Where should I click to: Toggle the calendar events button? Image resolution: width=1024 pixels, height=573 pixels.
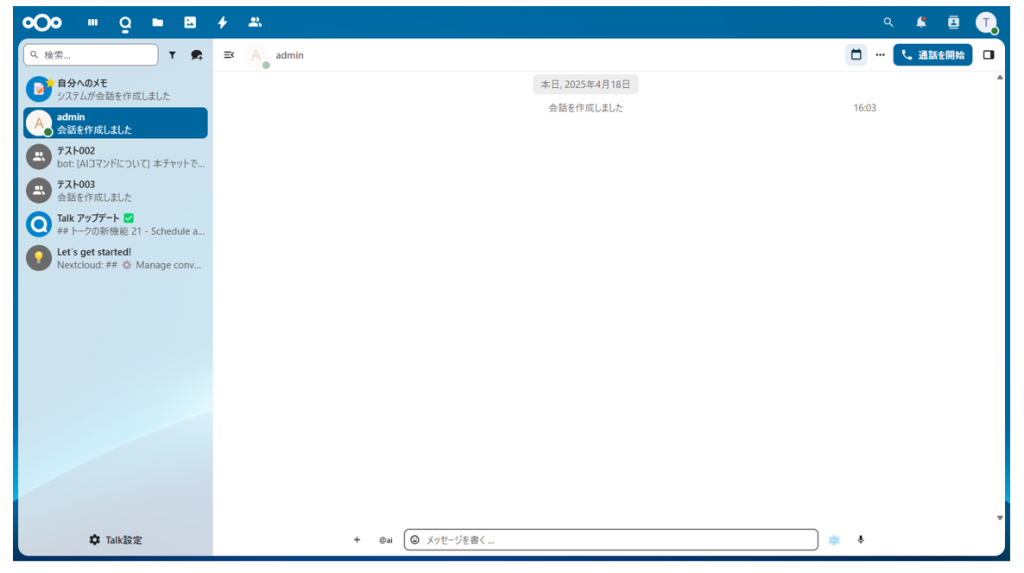[x=856, y=55]
